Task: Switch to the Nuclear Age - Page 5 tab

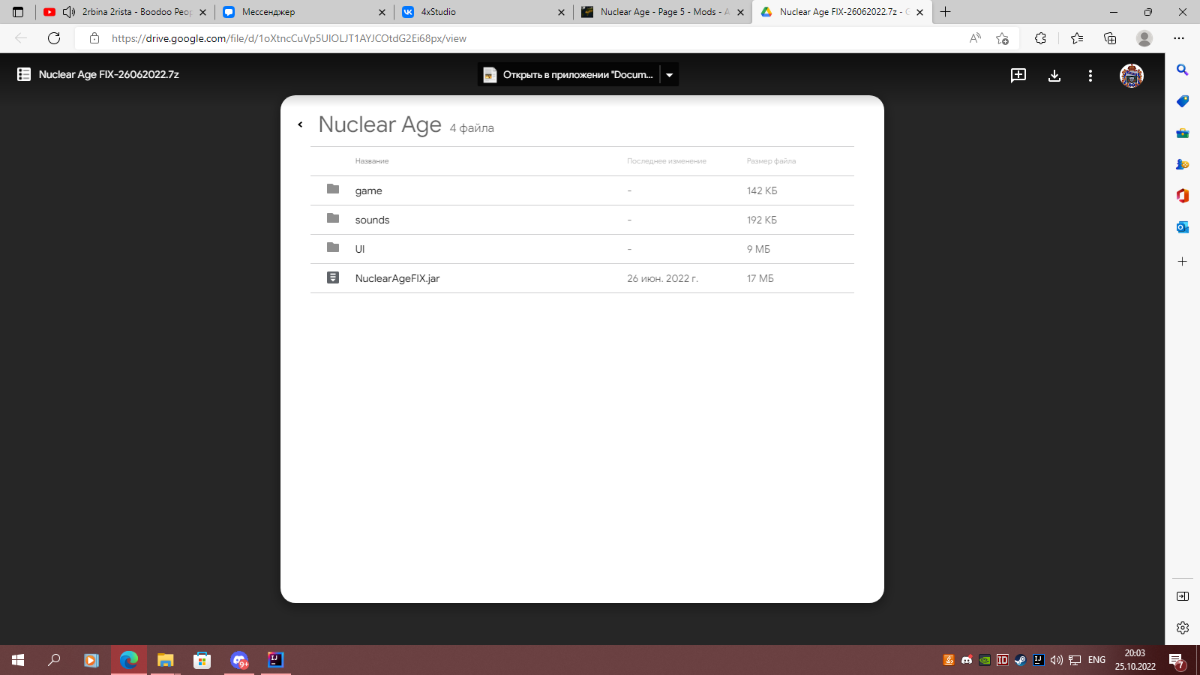Action: (x=664, y=12)
